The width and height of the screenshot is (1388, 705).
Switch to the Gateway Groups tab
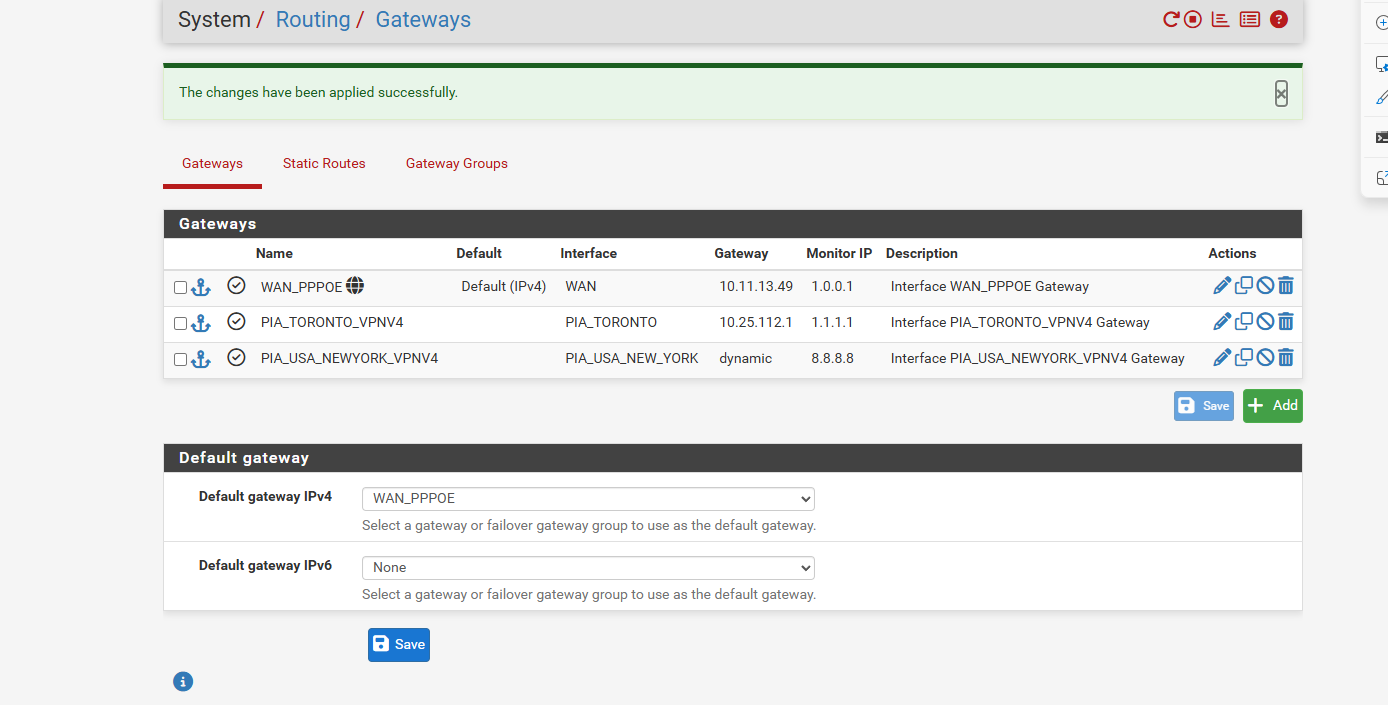(x=457, y=163)
